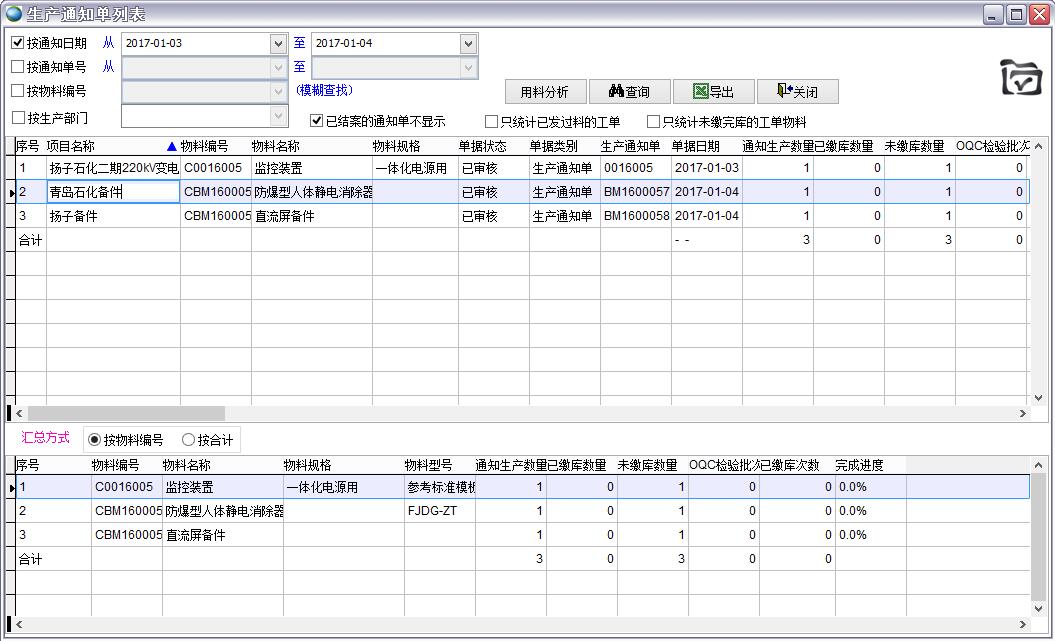The image size is (1055, 641).
Task: Click the 完成进度 column header in summary
Action: pyautogui.click(x=859, y=465)
